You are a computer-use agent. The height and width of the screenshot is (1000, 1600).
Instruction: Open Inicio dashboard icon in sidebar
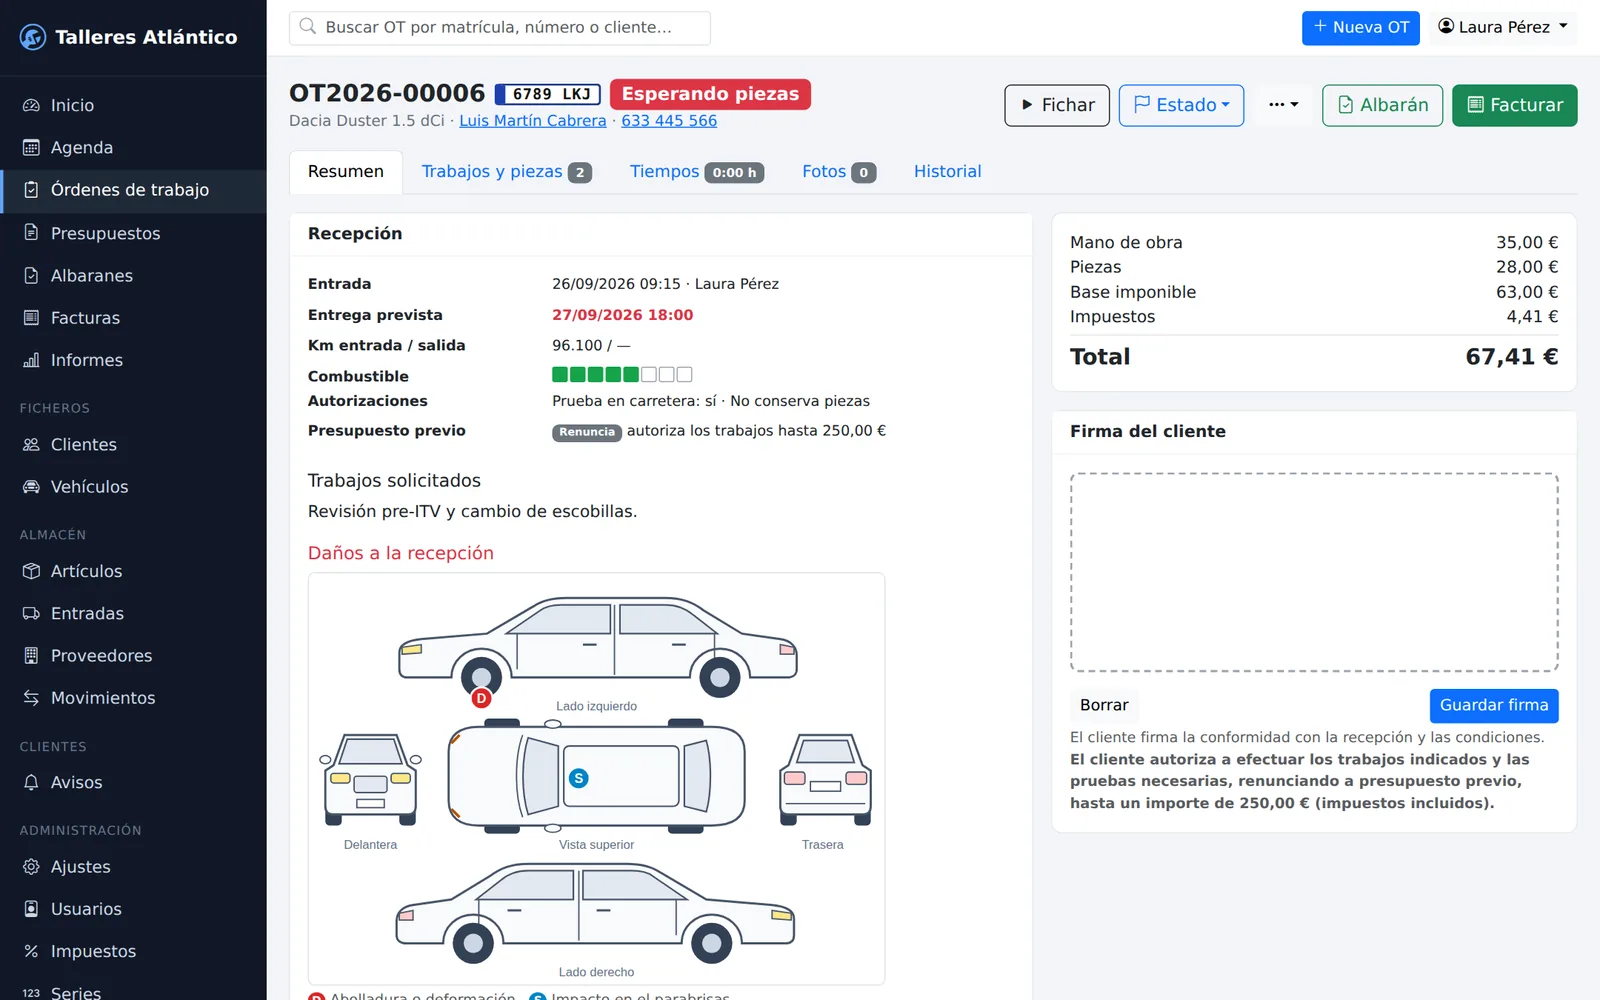(x=31, y=105)
